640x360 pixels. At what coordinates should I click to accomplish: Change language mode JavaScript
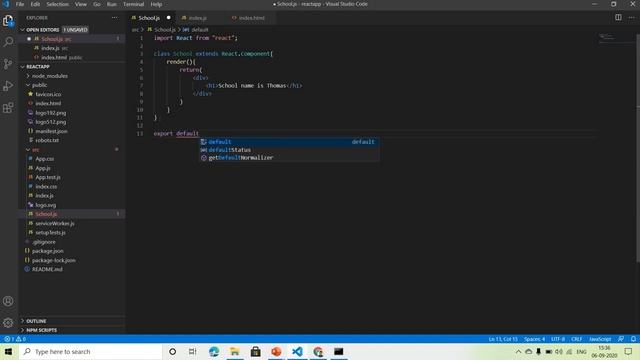(x=600, y=339)
